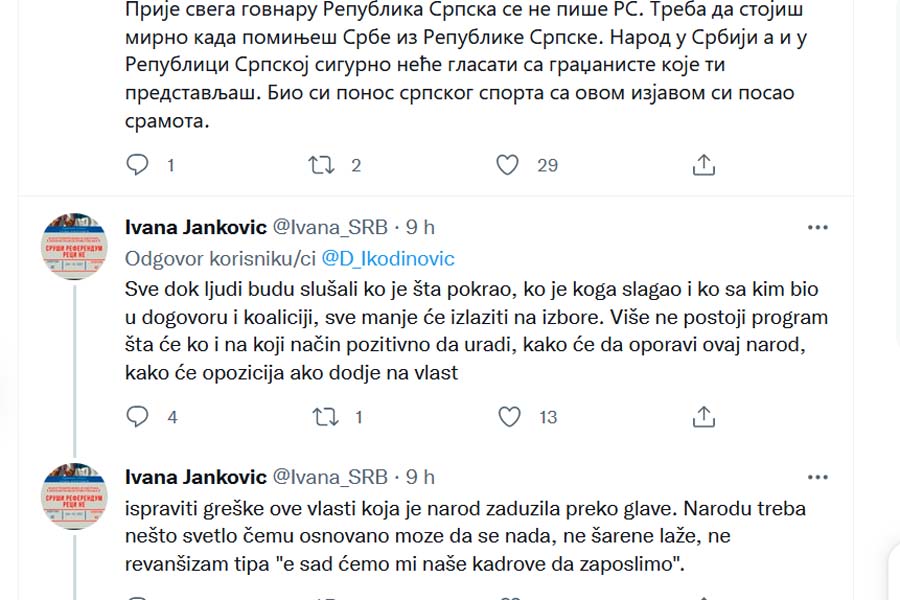This screenshot has height=600, width=900.
Task: Click the avatar beside the "ispraviti greške" tweet
Action: [x=74, y=496]
